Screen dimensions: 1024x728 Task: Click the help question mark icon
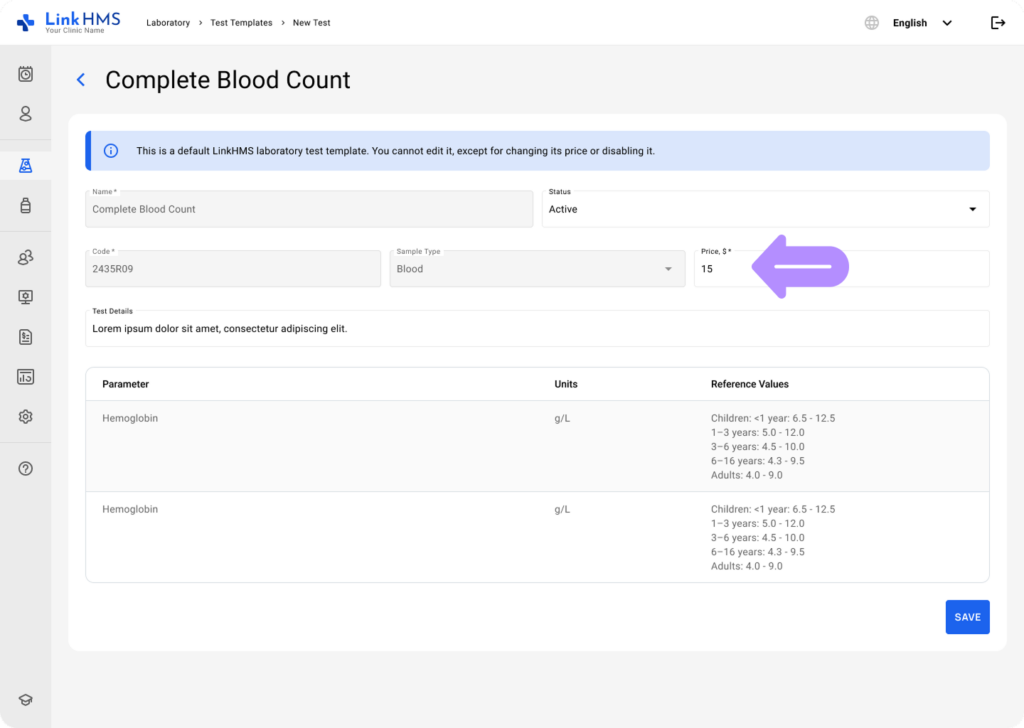pos(24,467)
